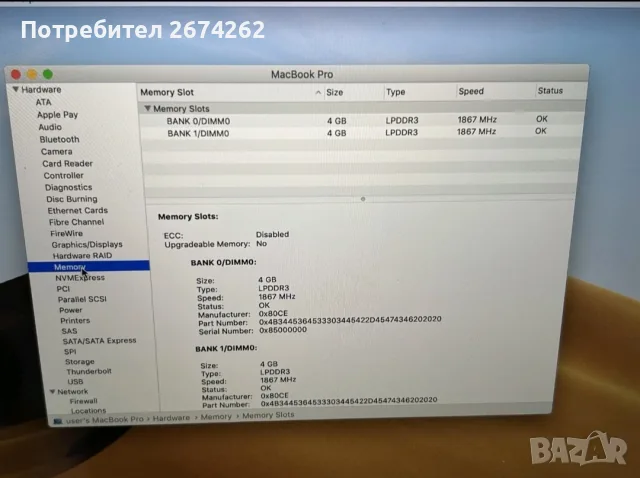
Task: Select Fibre Channel in the sidebar
Action: 76,222
